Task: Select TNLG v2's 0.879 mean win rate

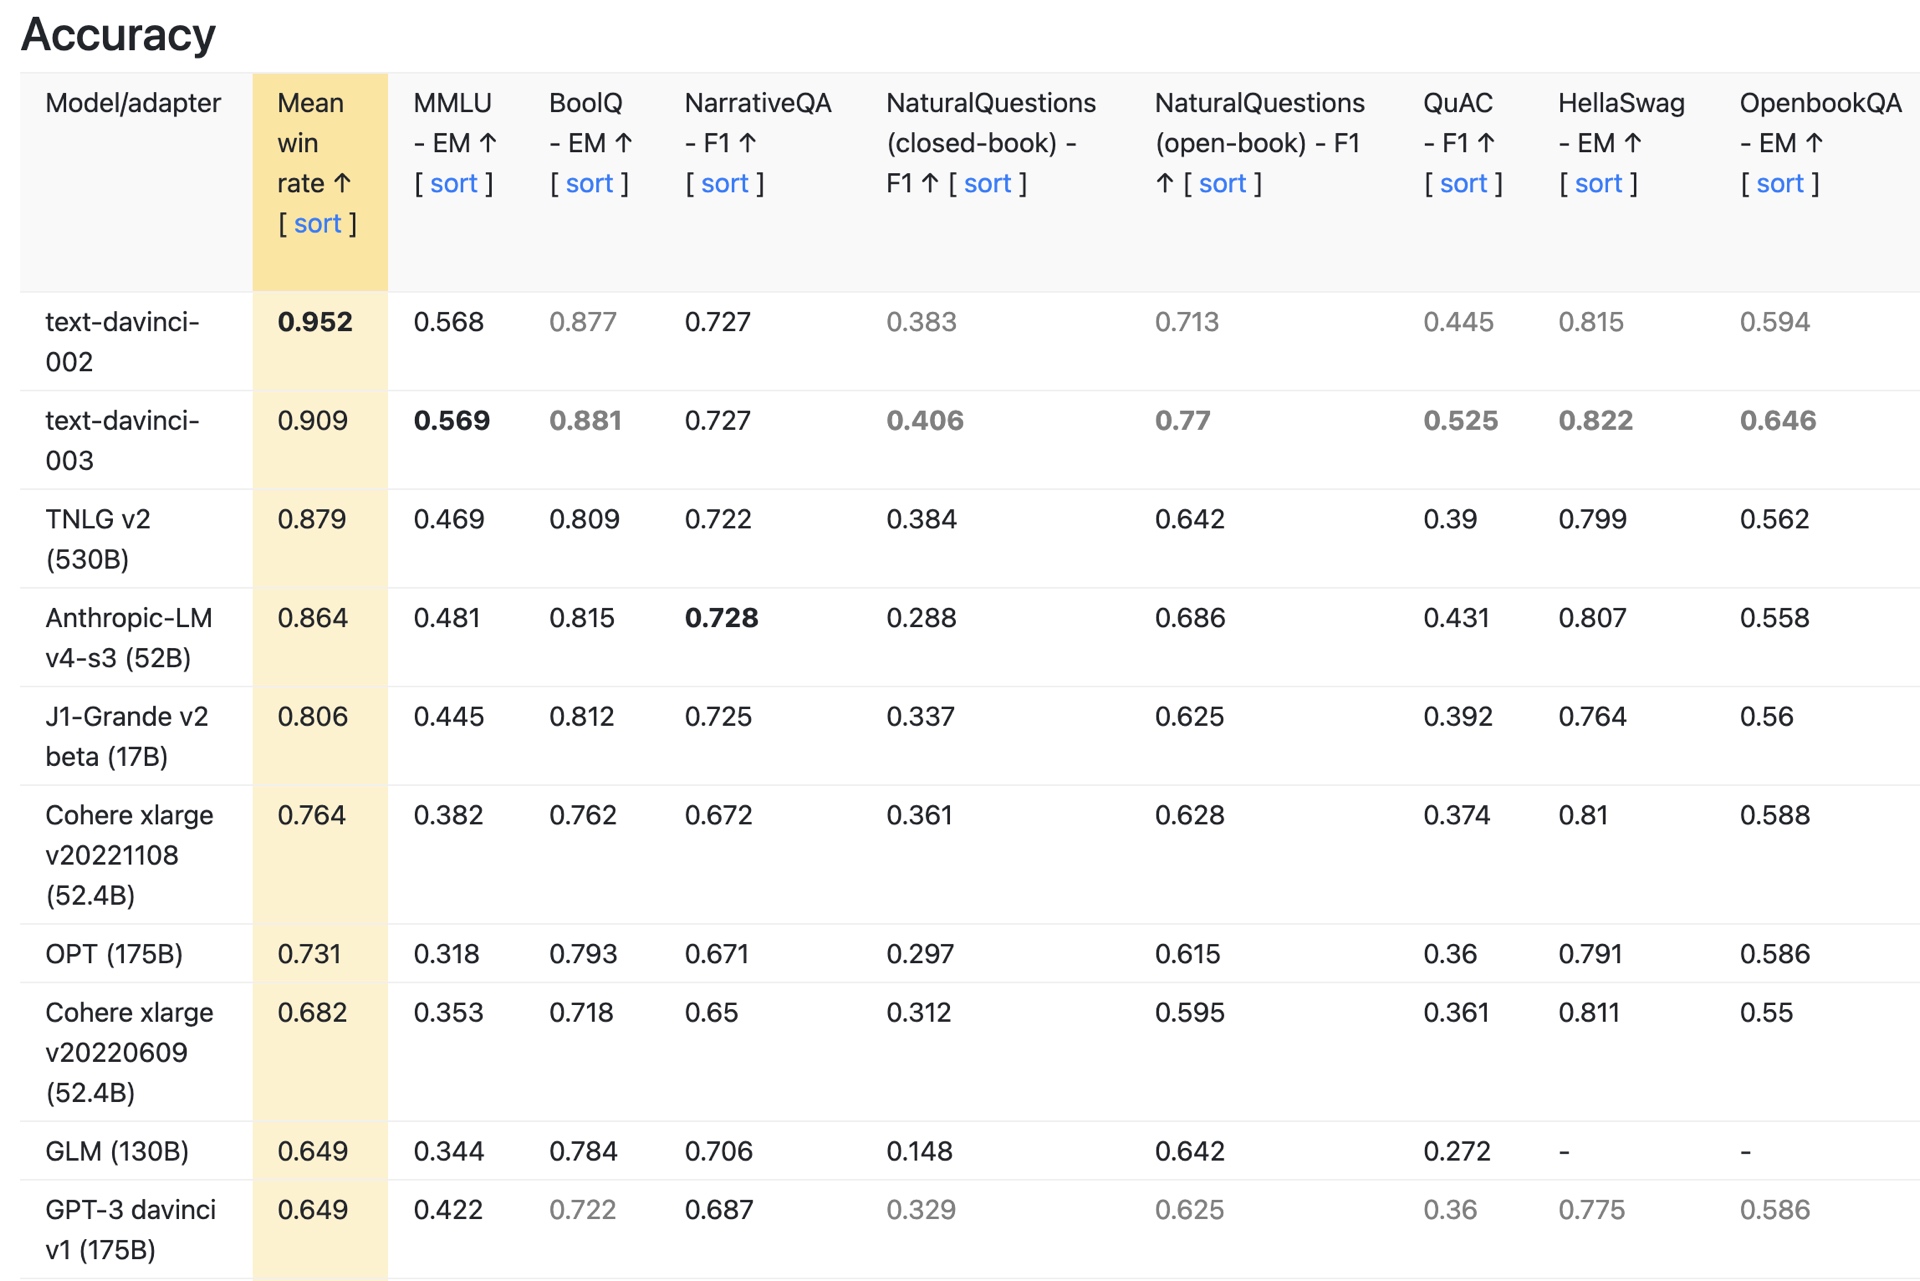Action: pyautogui.click(x=312, y=519)
